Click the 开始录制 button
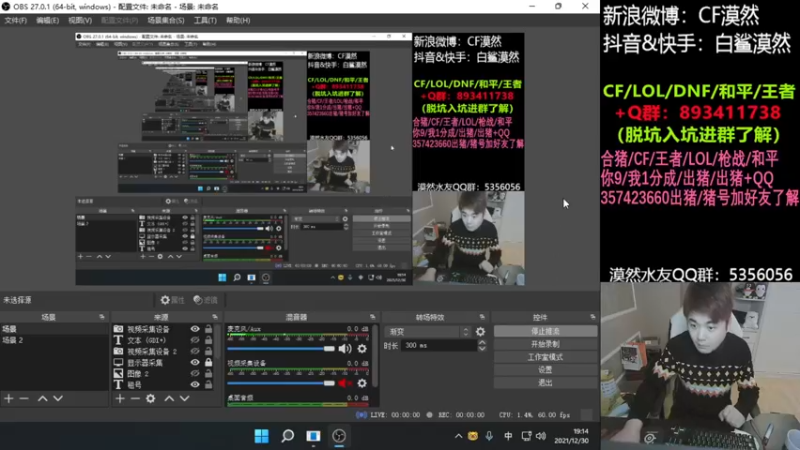This screenshot has width=800, height=450. click(545, 344)
